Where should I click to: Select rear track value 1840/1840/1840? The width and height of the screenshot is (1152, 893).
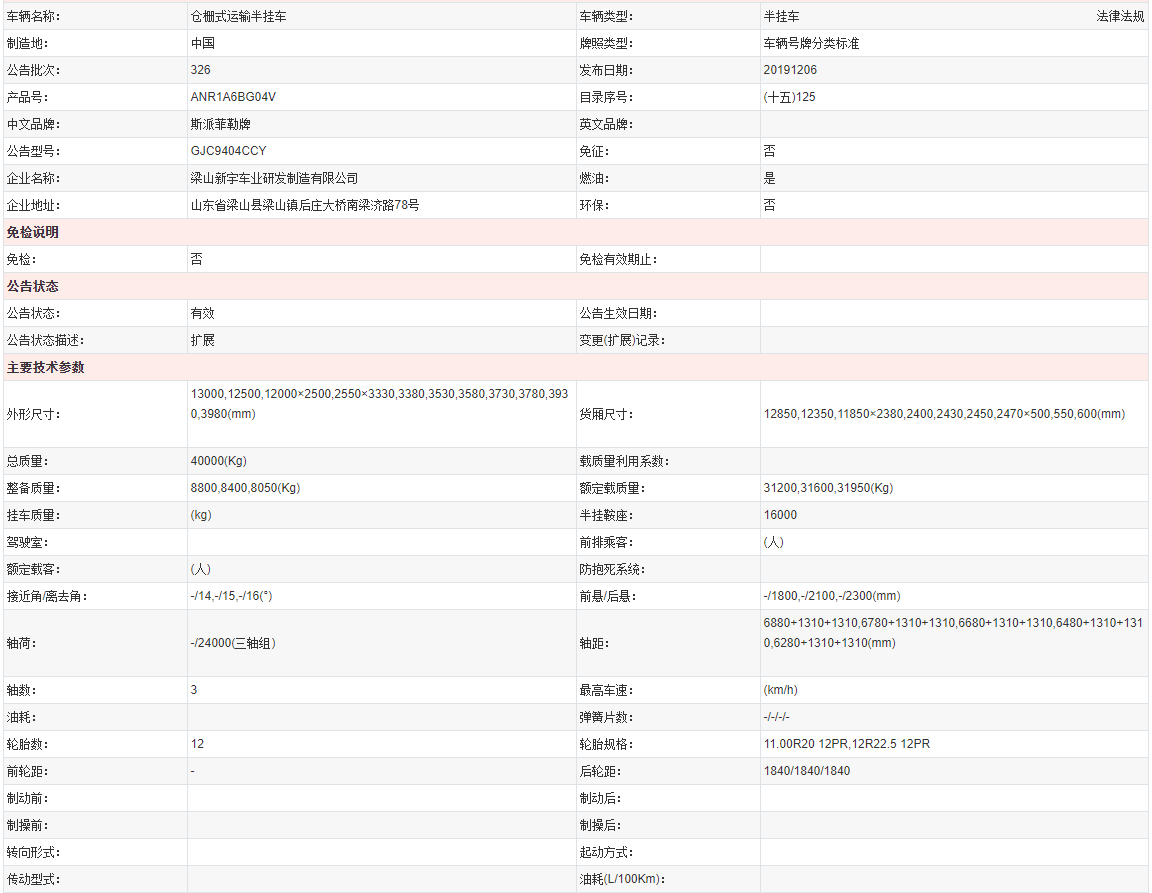pyautogui.click(x=806, y=771)
